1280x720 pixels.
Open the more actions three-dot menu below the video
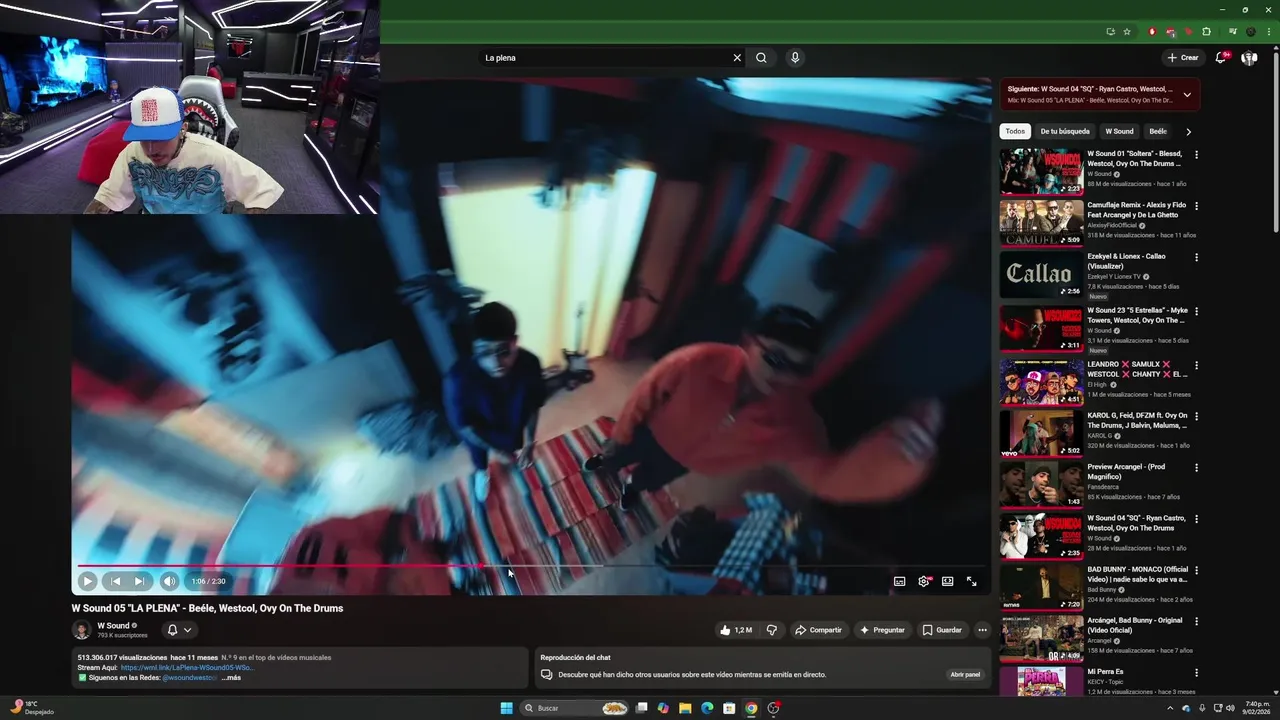tap(982, 630)
